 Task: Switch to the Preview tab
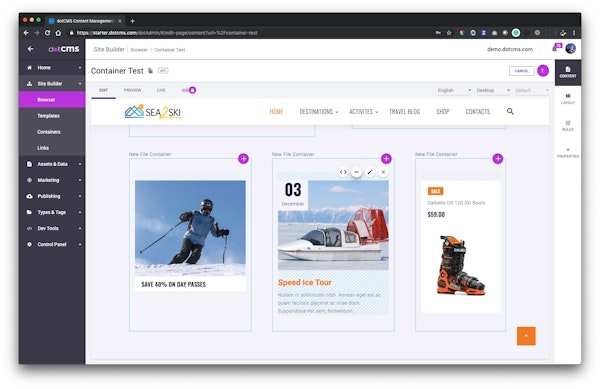[x=132, y=90]
